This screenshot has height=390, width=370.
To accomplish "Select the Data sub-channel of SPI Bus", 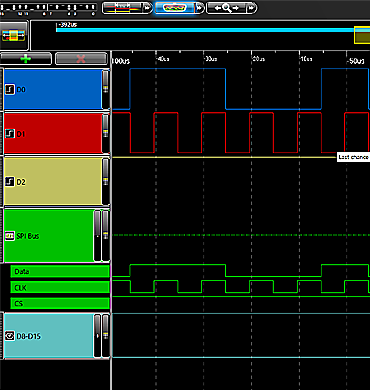I will click(60, 271).
